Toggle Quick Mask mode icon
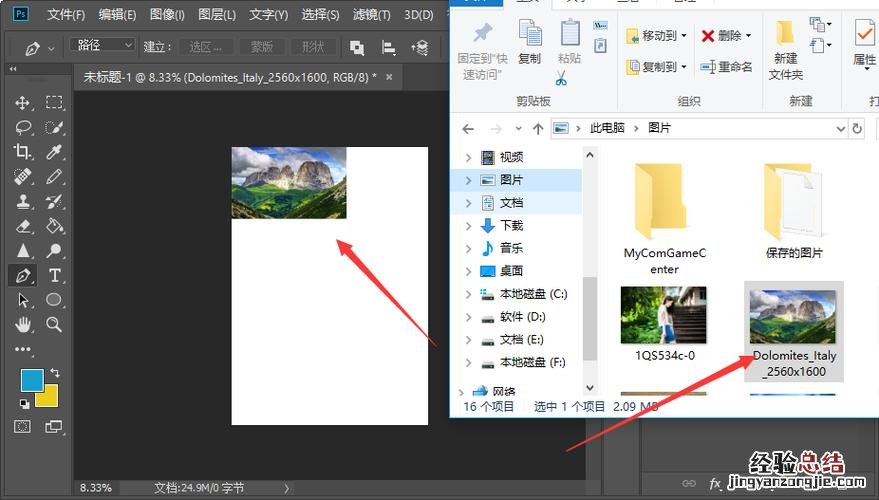The width and height of the screenshot is (879, 500). 22,426
